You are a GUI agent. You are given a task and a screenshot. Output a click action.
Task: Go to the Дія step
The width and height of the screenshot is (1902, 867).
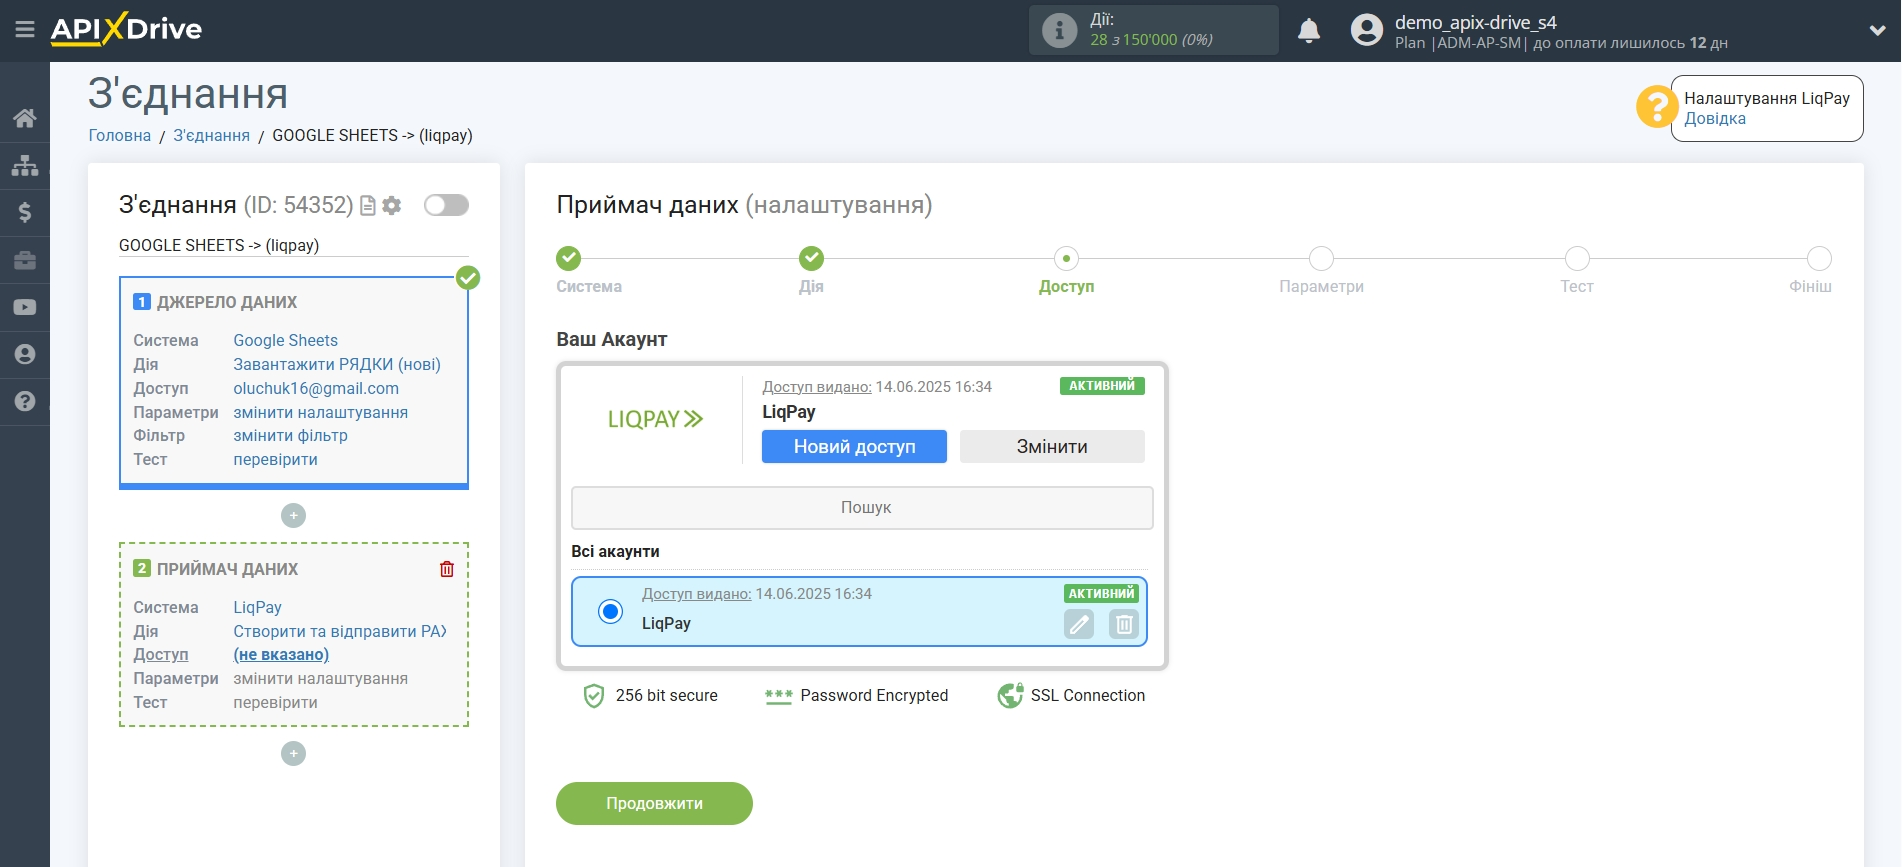tap(811, 258)
